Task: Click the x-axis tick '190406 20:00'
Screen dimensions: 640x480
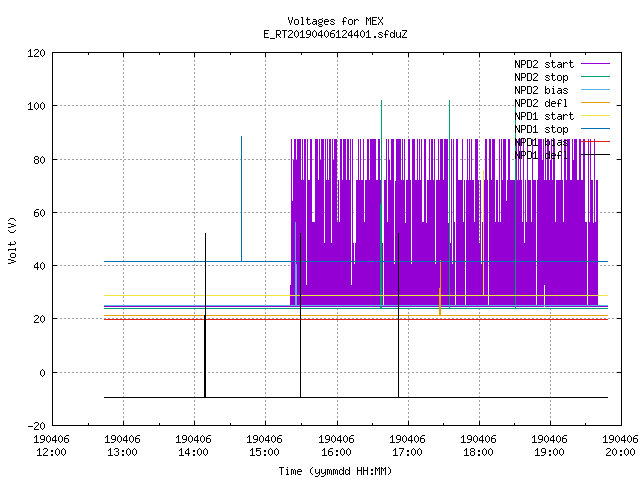Action: (620, 446)
